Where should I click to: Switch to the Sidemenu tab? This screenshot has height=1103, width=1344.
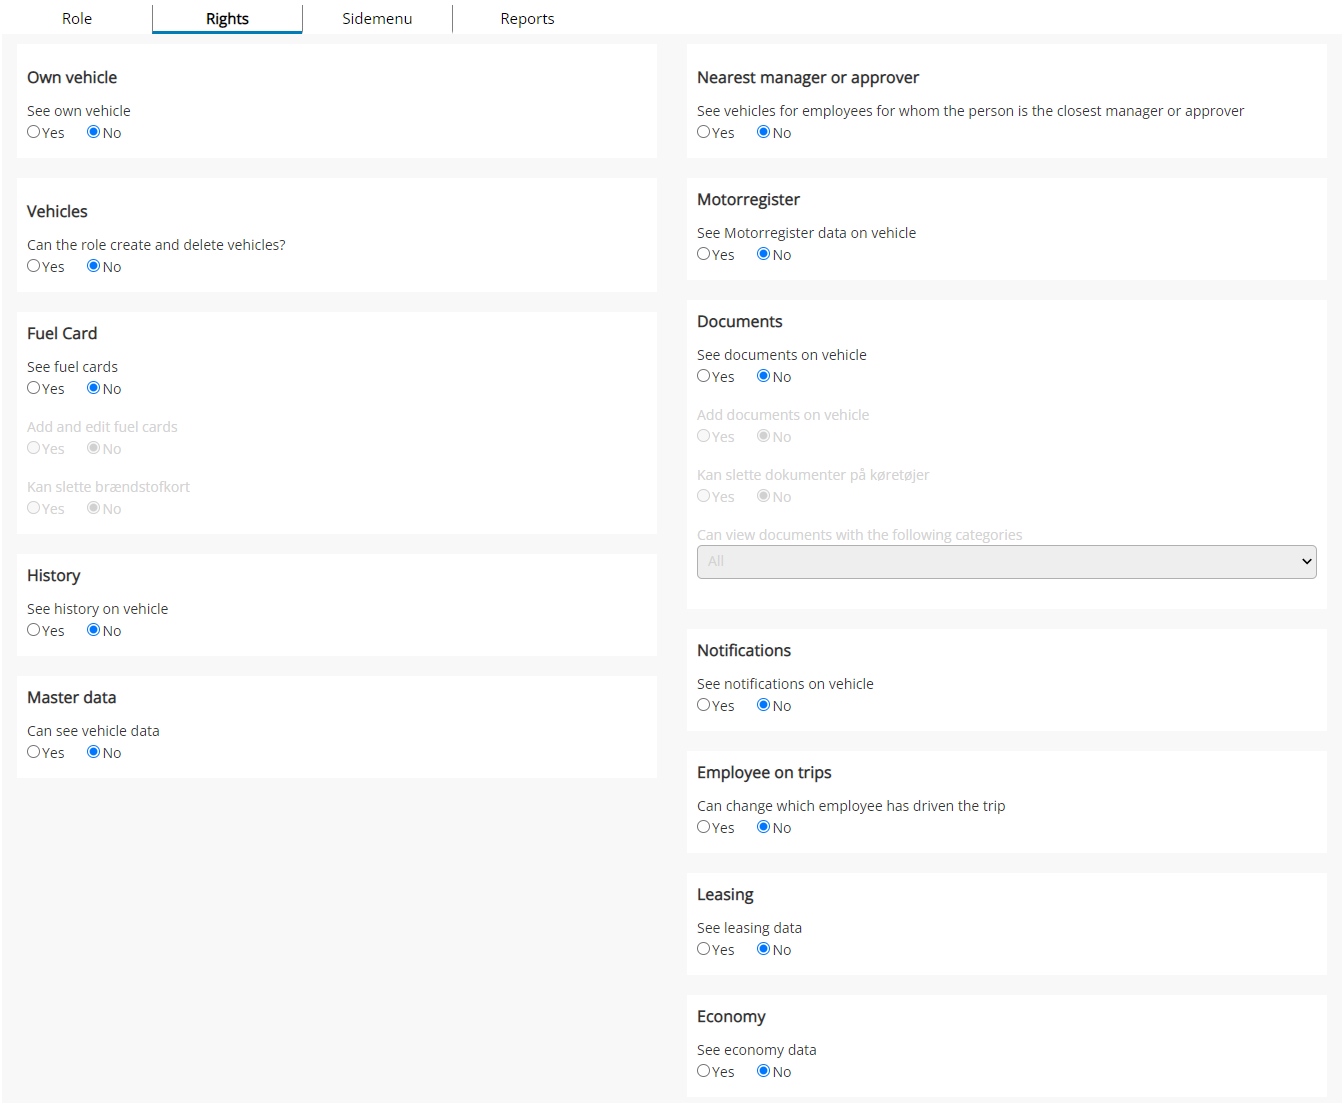(377, 18)
